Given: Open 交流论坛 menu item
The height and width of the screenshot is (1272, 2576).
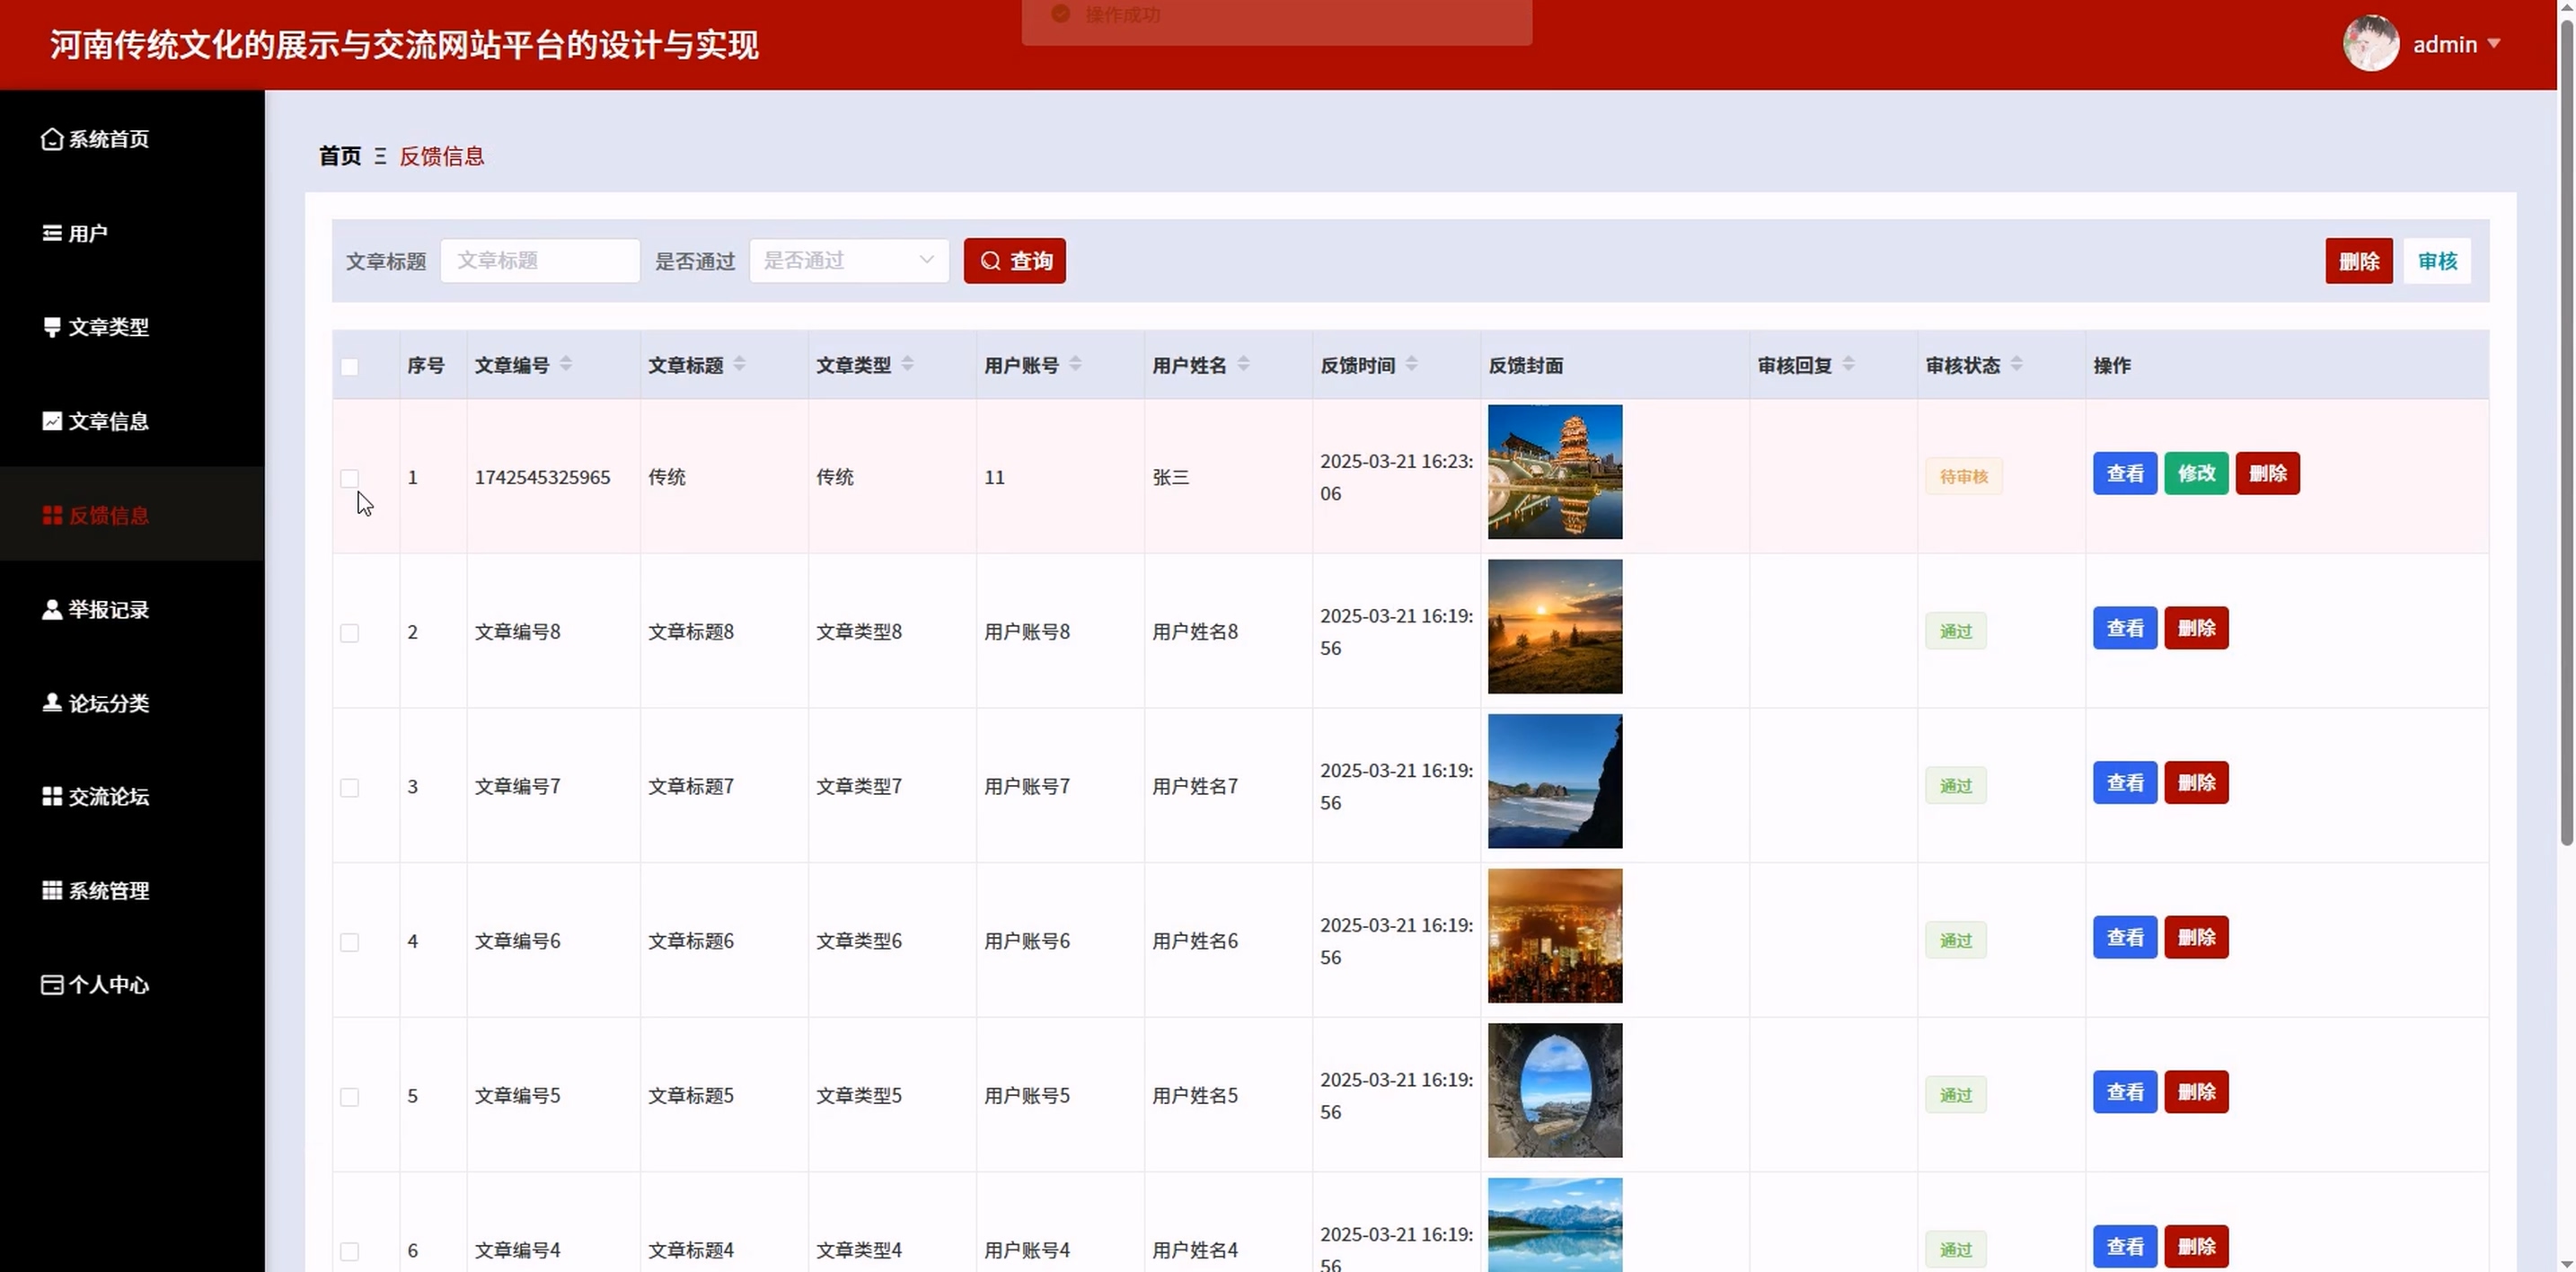Looking at the screenshot, I should click(x=108, y=797).
